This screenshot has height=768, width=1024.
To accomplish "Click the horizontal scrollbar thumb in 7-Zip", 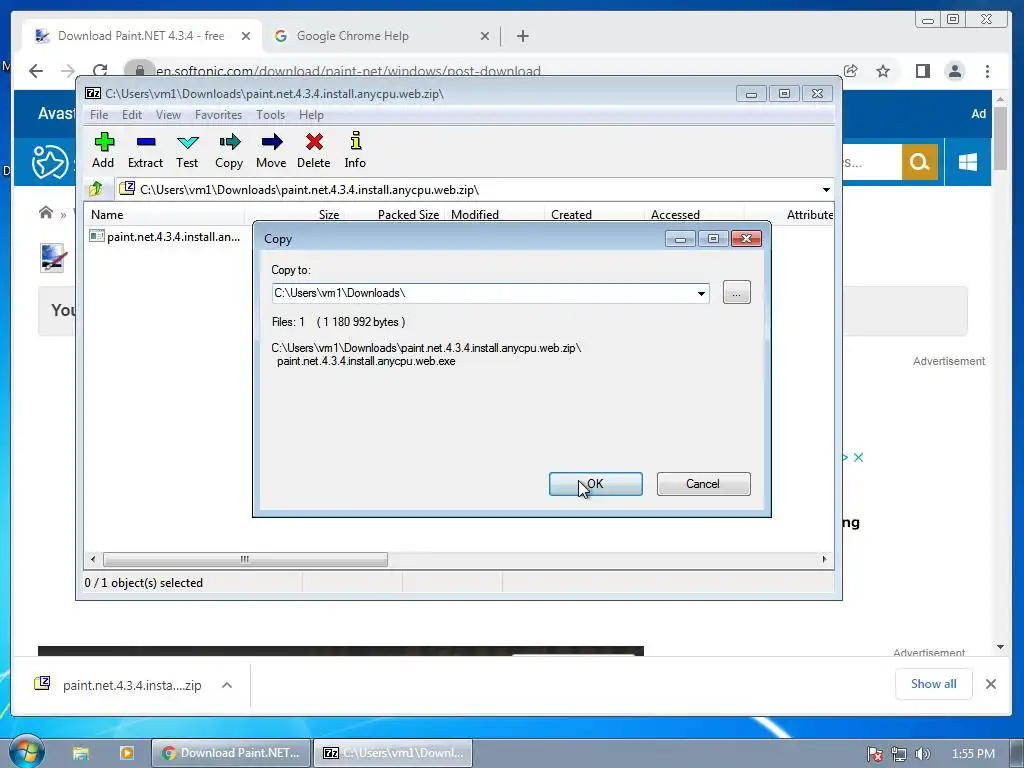I will [x=245, y=560].
